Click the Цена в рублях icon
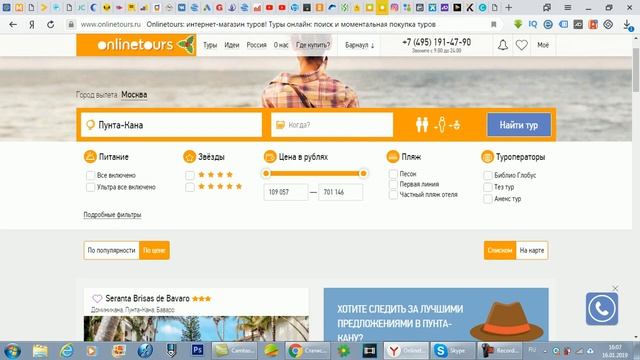 coord(270,157)
